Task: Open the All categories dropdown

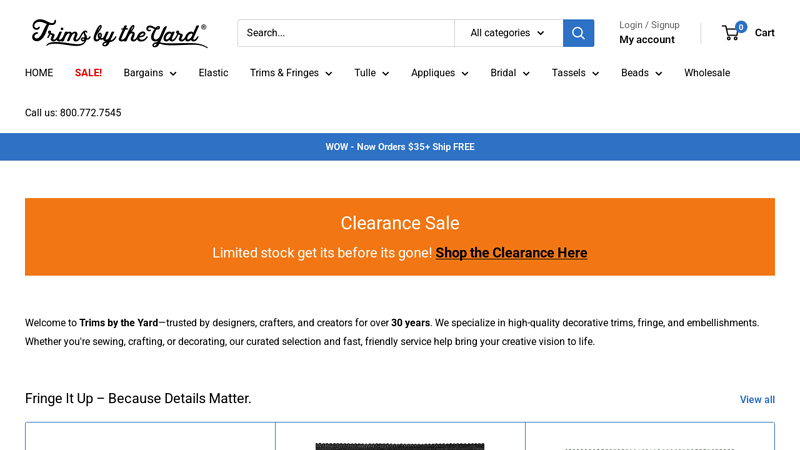Action: tap(508, 33)
